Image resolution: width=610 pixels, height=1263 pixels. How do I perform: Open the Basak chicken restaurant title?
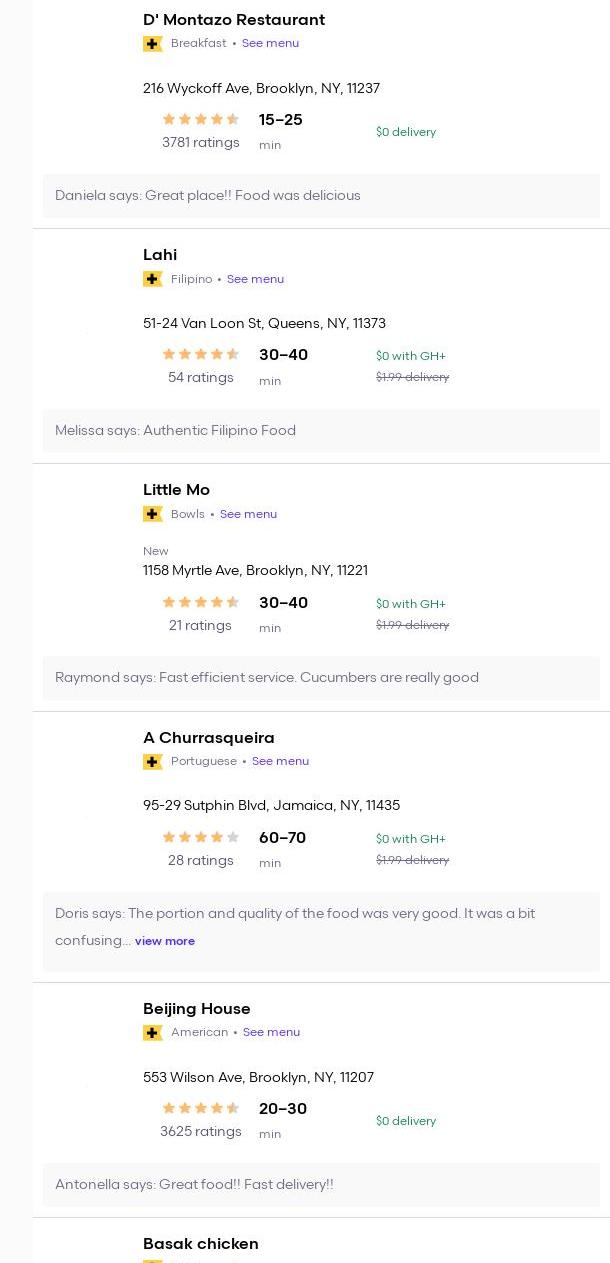(x=201, y=1244)
